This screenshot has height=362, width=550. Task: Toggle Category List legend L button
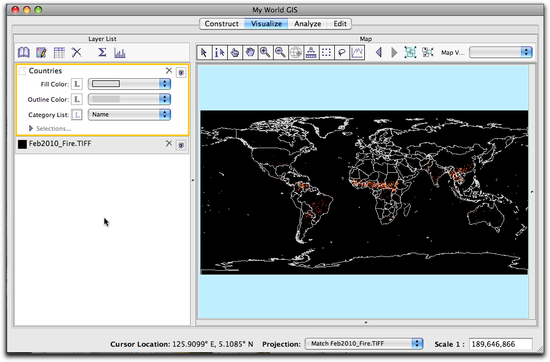pos(77,115)
